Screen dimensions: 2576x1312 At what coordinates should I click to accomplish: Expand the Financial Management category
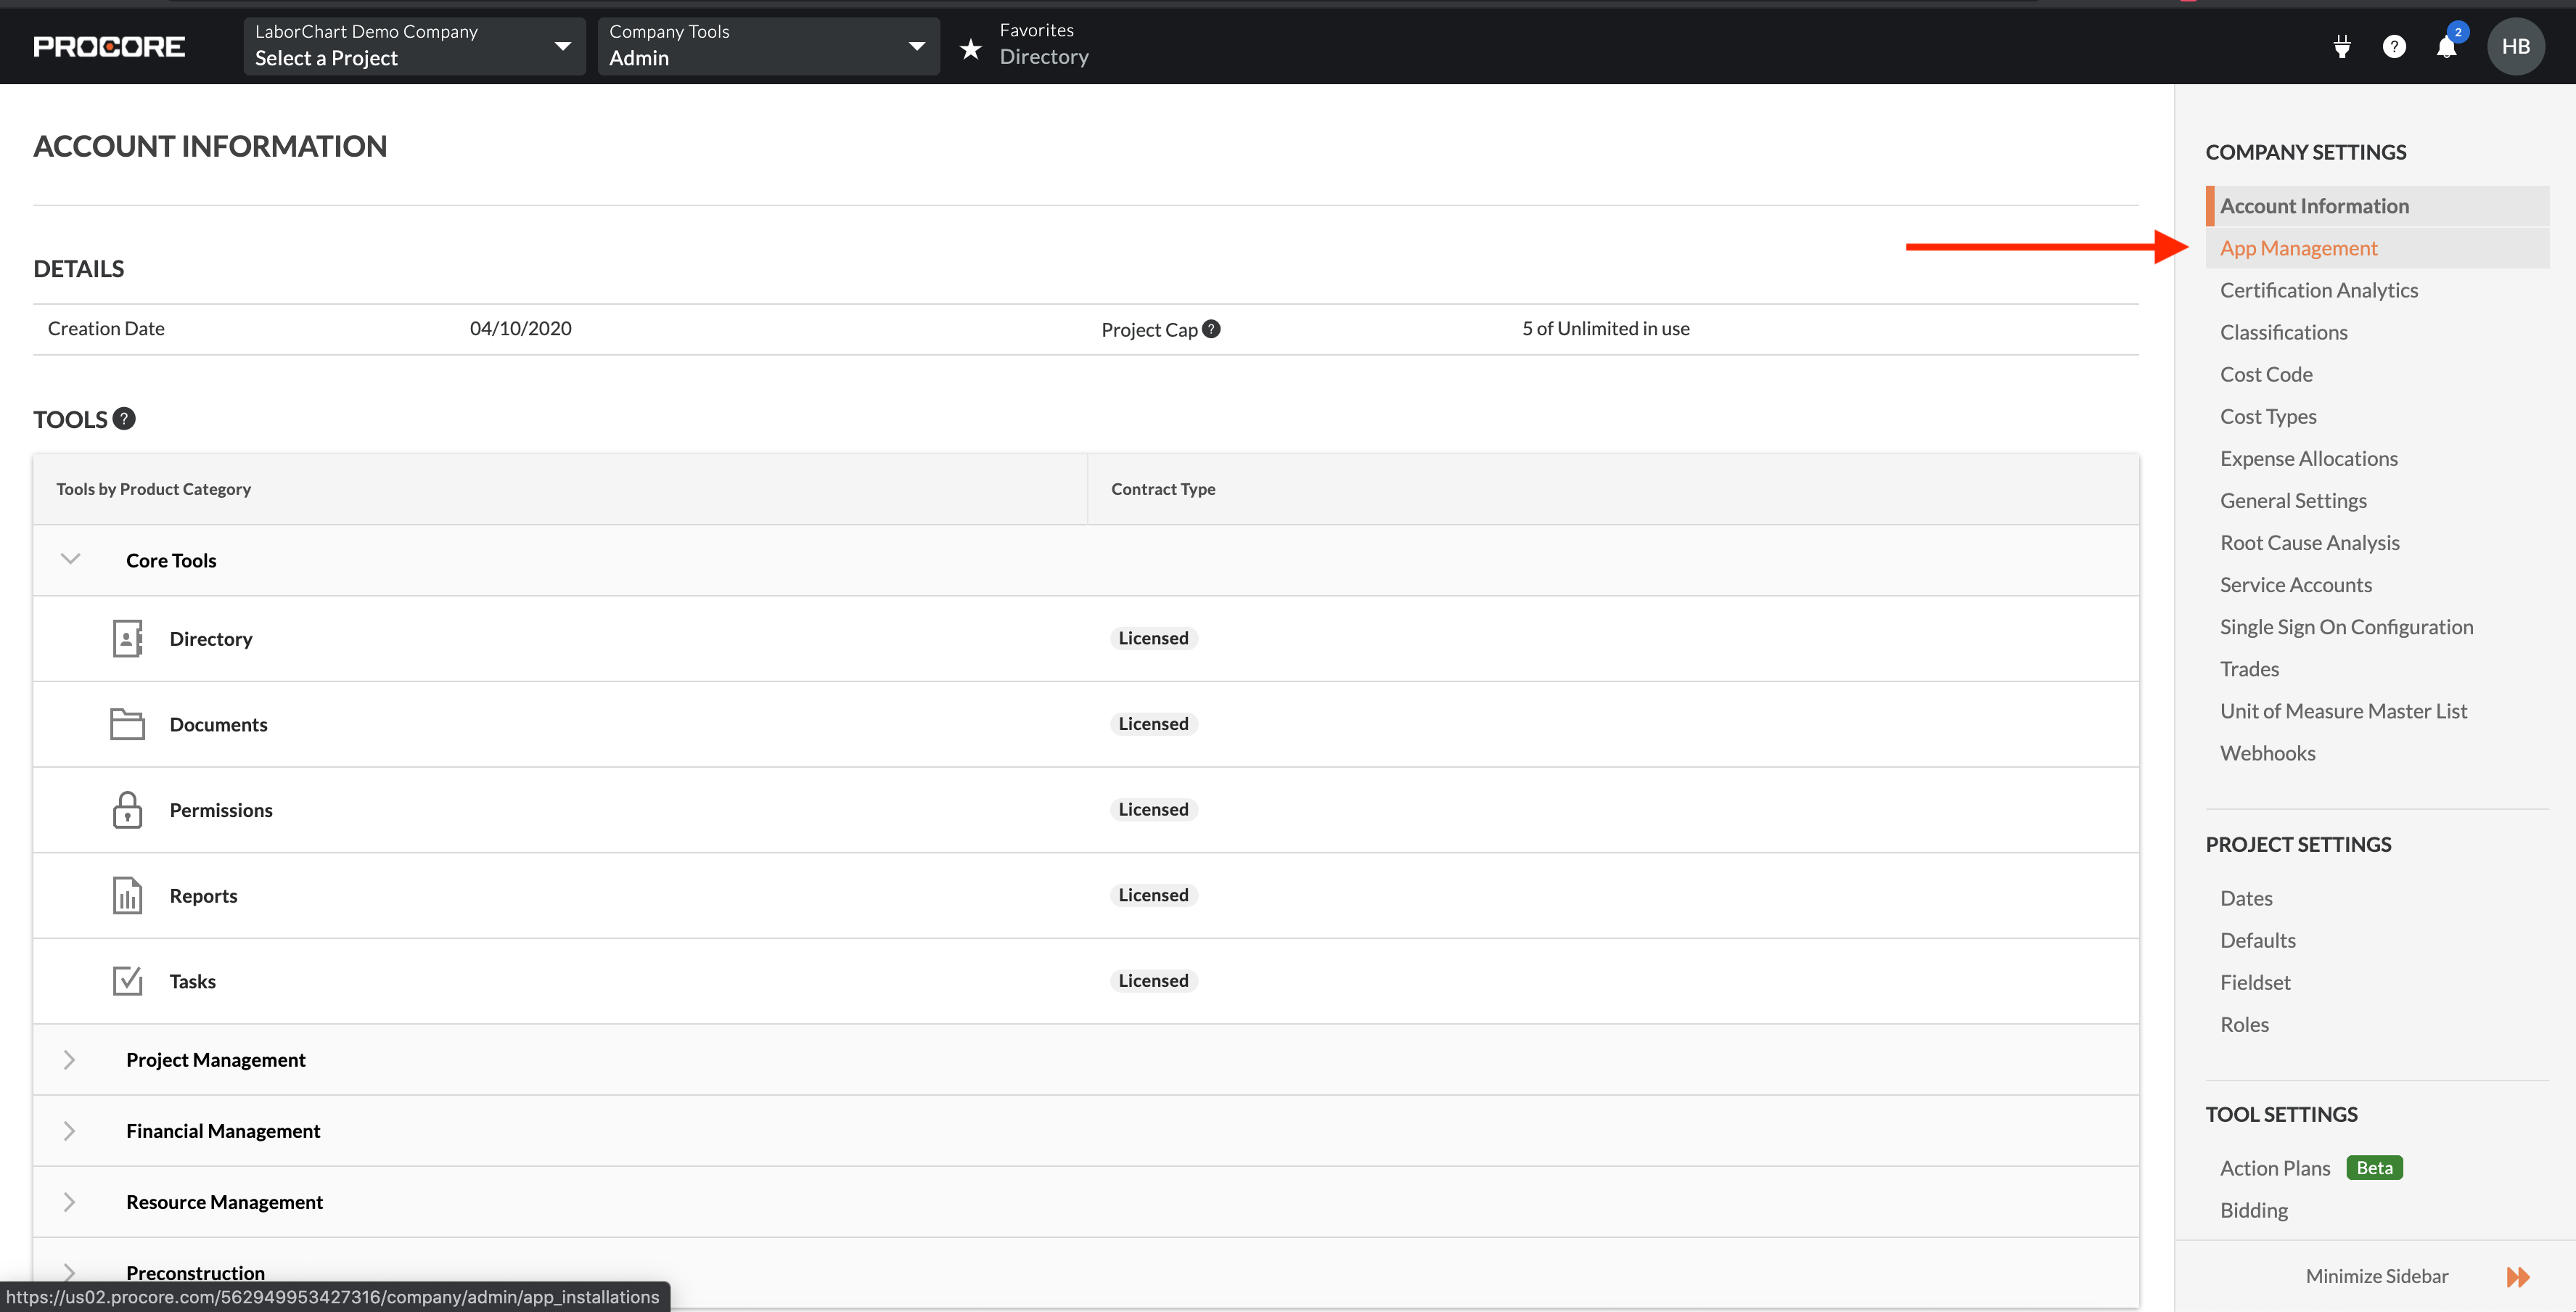(x=70, y=1130)
